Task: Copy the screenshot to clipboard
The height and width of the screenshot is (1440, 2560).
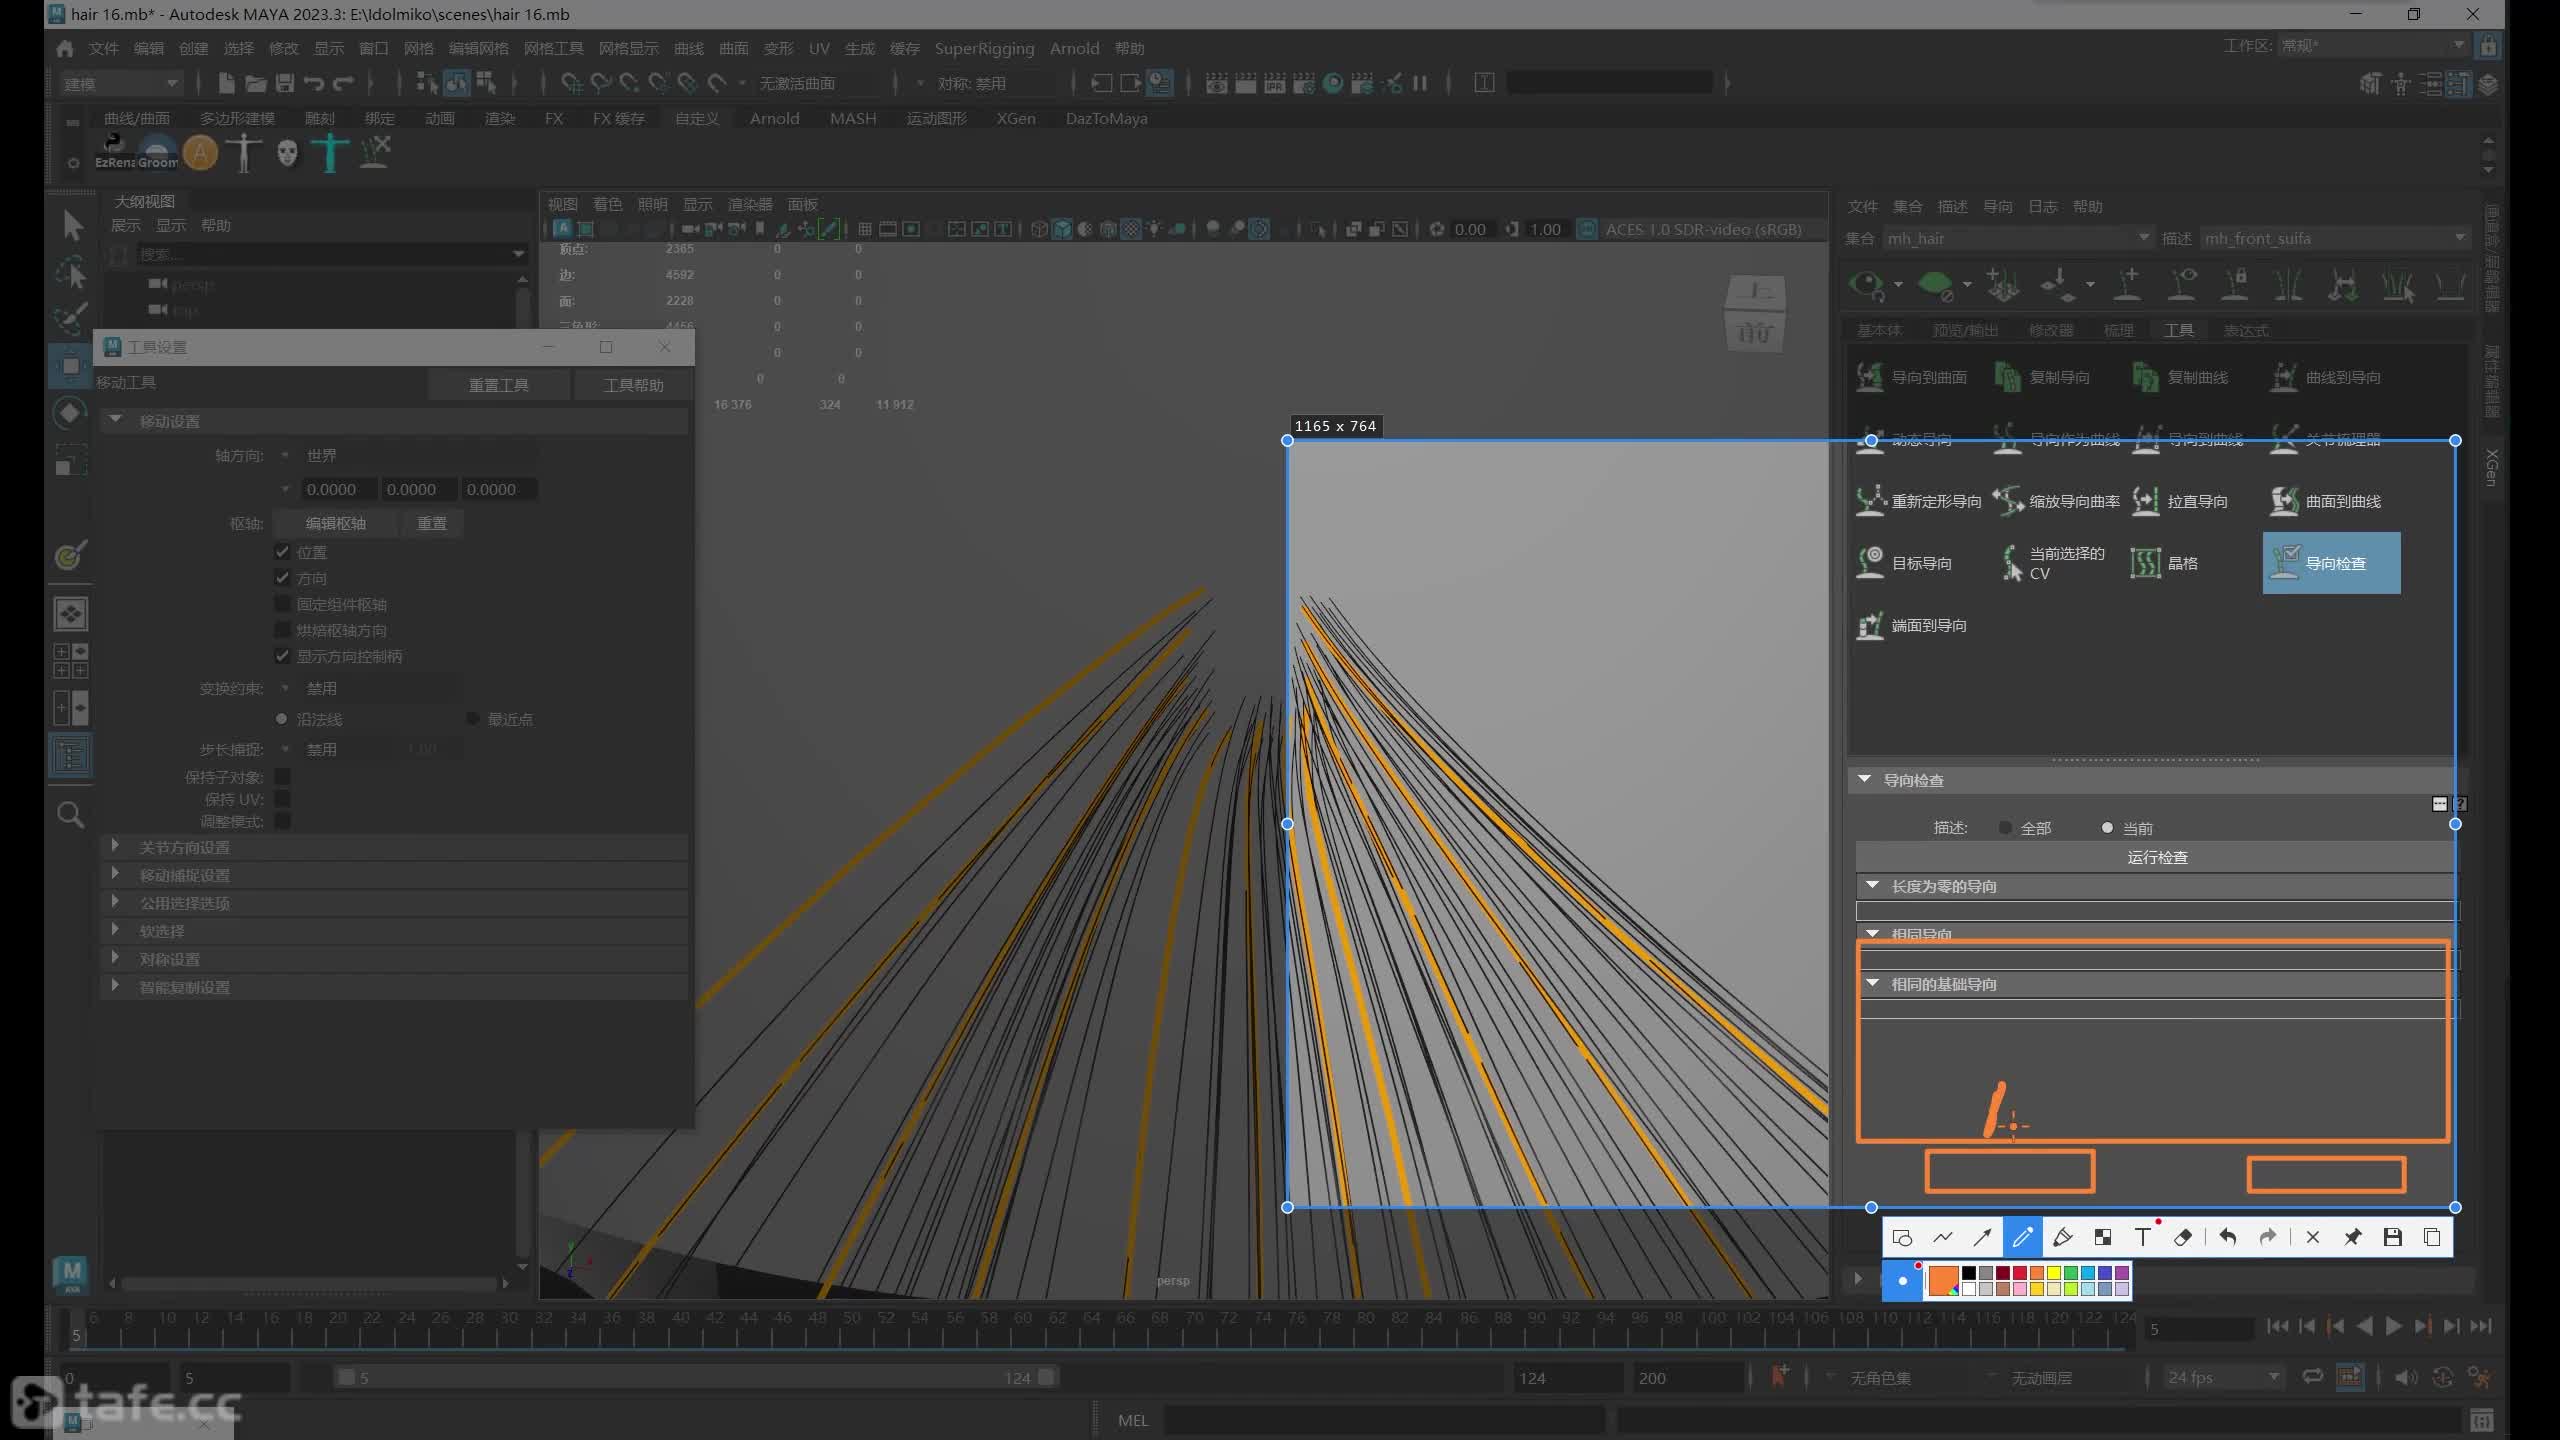Action: pyautogui.click(x=2432, y=1238)
